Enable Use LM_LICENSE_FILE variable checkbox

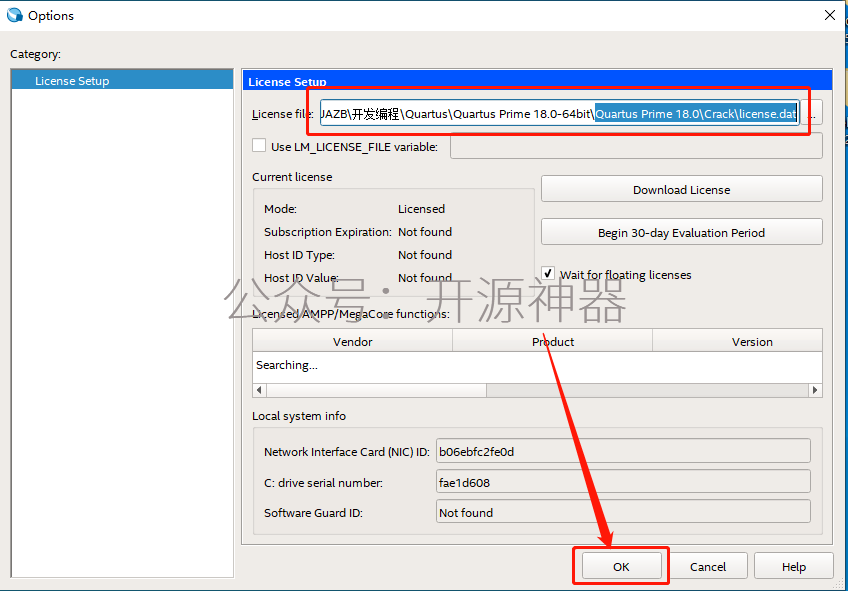(x=259, y=146)
